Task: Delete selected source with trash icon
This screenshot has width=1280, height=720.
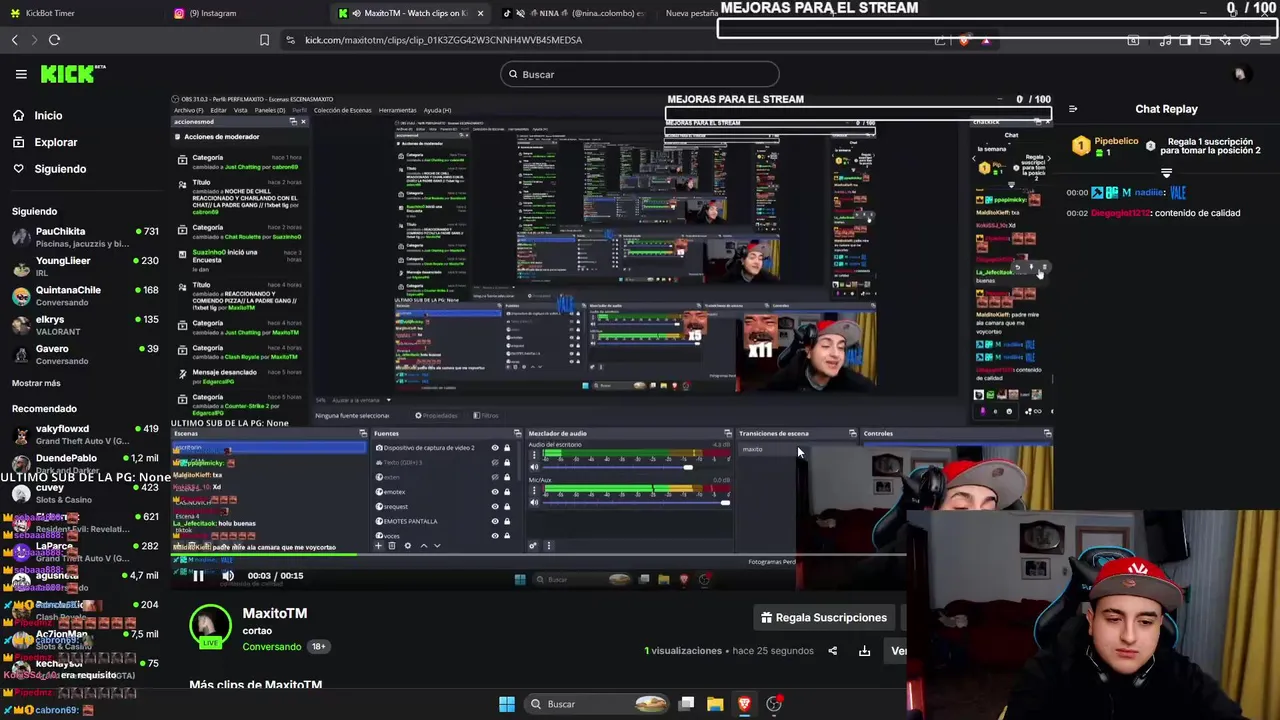Action: pos(392,546)
